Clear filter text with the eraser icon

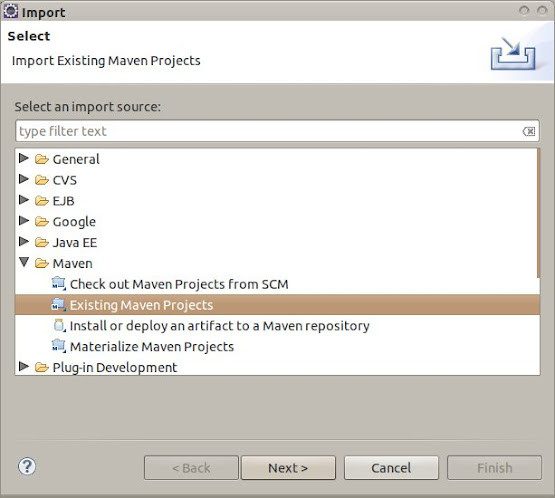click(529, 131)
